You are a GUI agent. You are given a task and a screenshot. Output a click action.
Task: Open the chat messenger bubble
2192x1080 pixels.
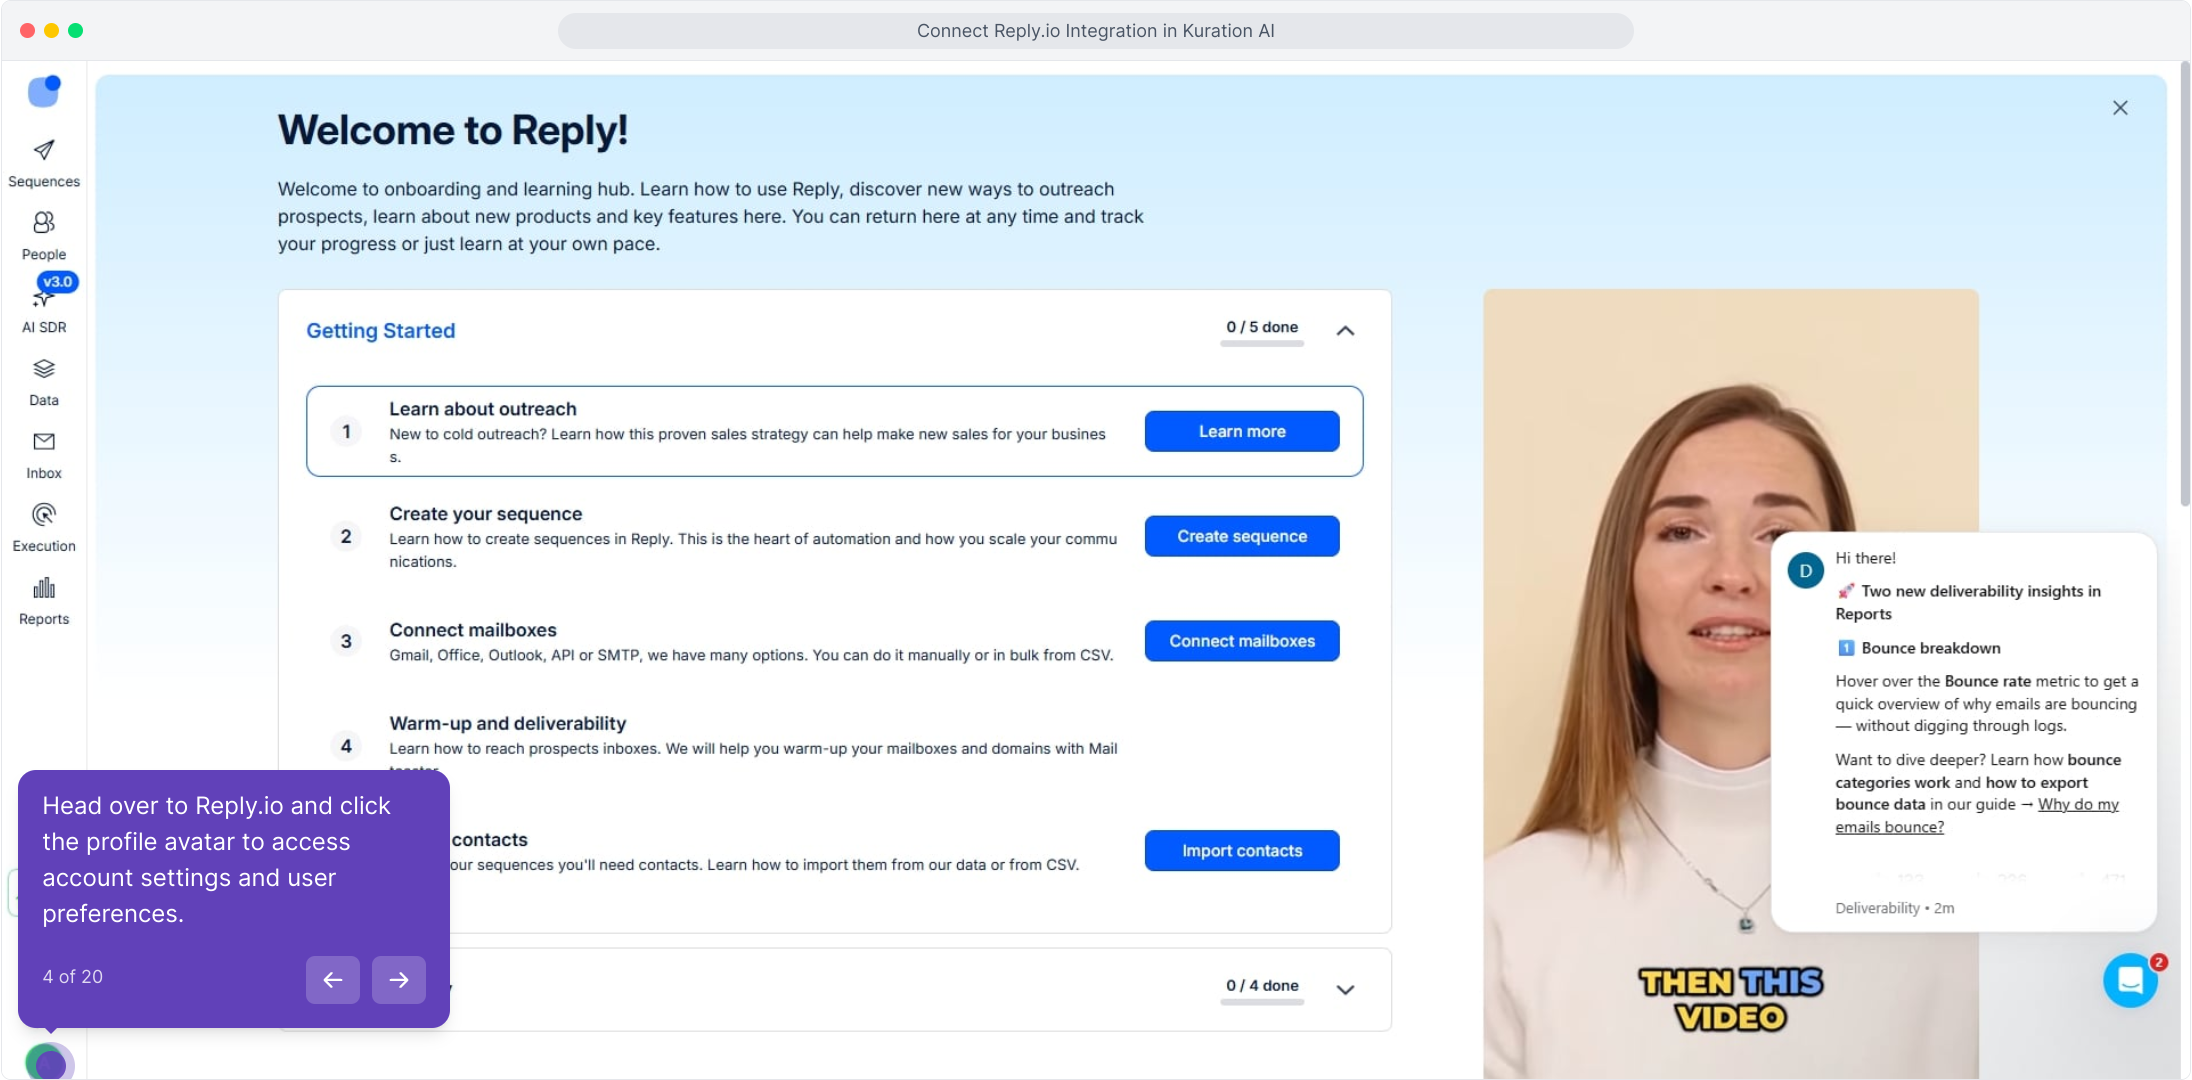pyautogui.click(x=2130, y=980)
